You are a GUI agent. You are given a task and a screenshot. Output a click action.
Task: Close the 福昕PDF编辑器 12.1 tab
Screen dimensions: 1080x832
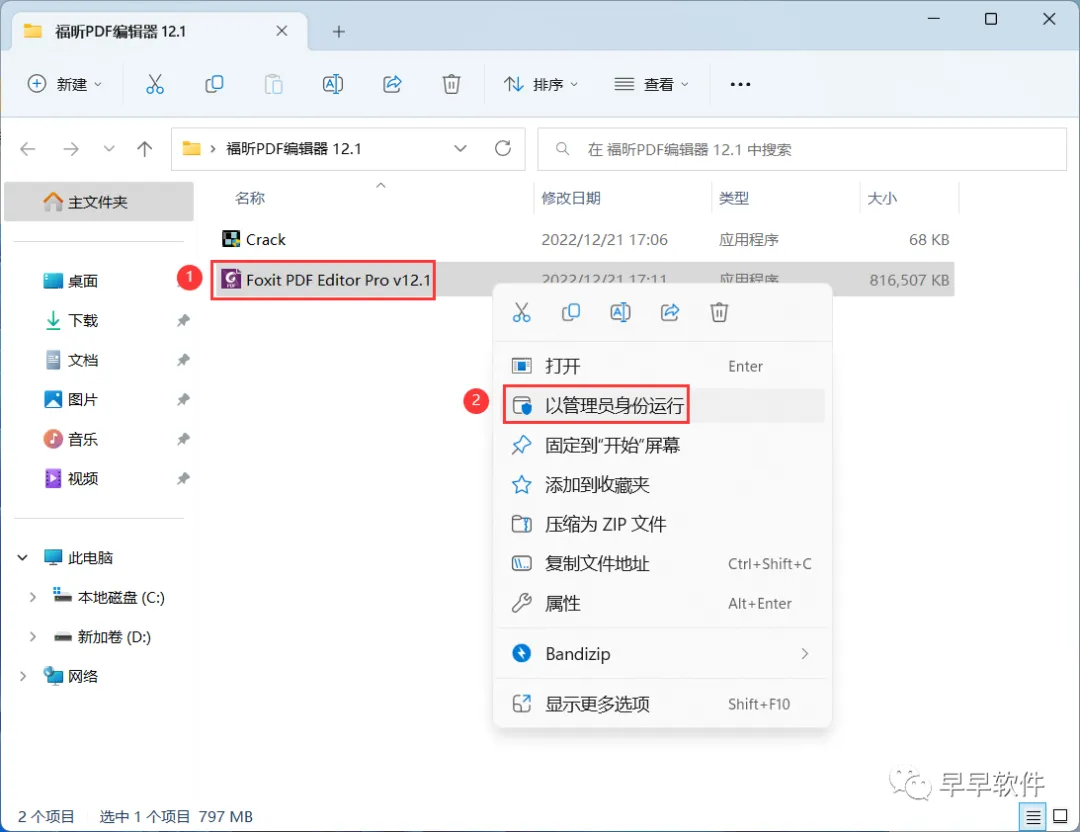pyautogui.click(x=282, y=31)
